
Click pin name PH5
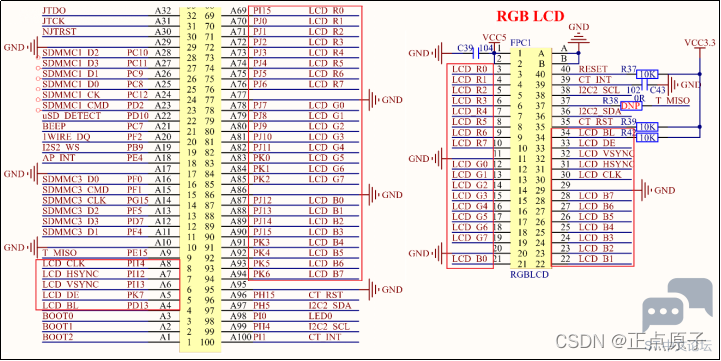click(261, 305)
